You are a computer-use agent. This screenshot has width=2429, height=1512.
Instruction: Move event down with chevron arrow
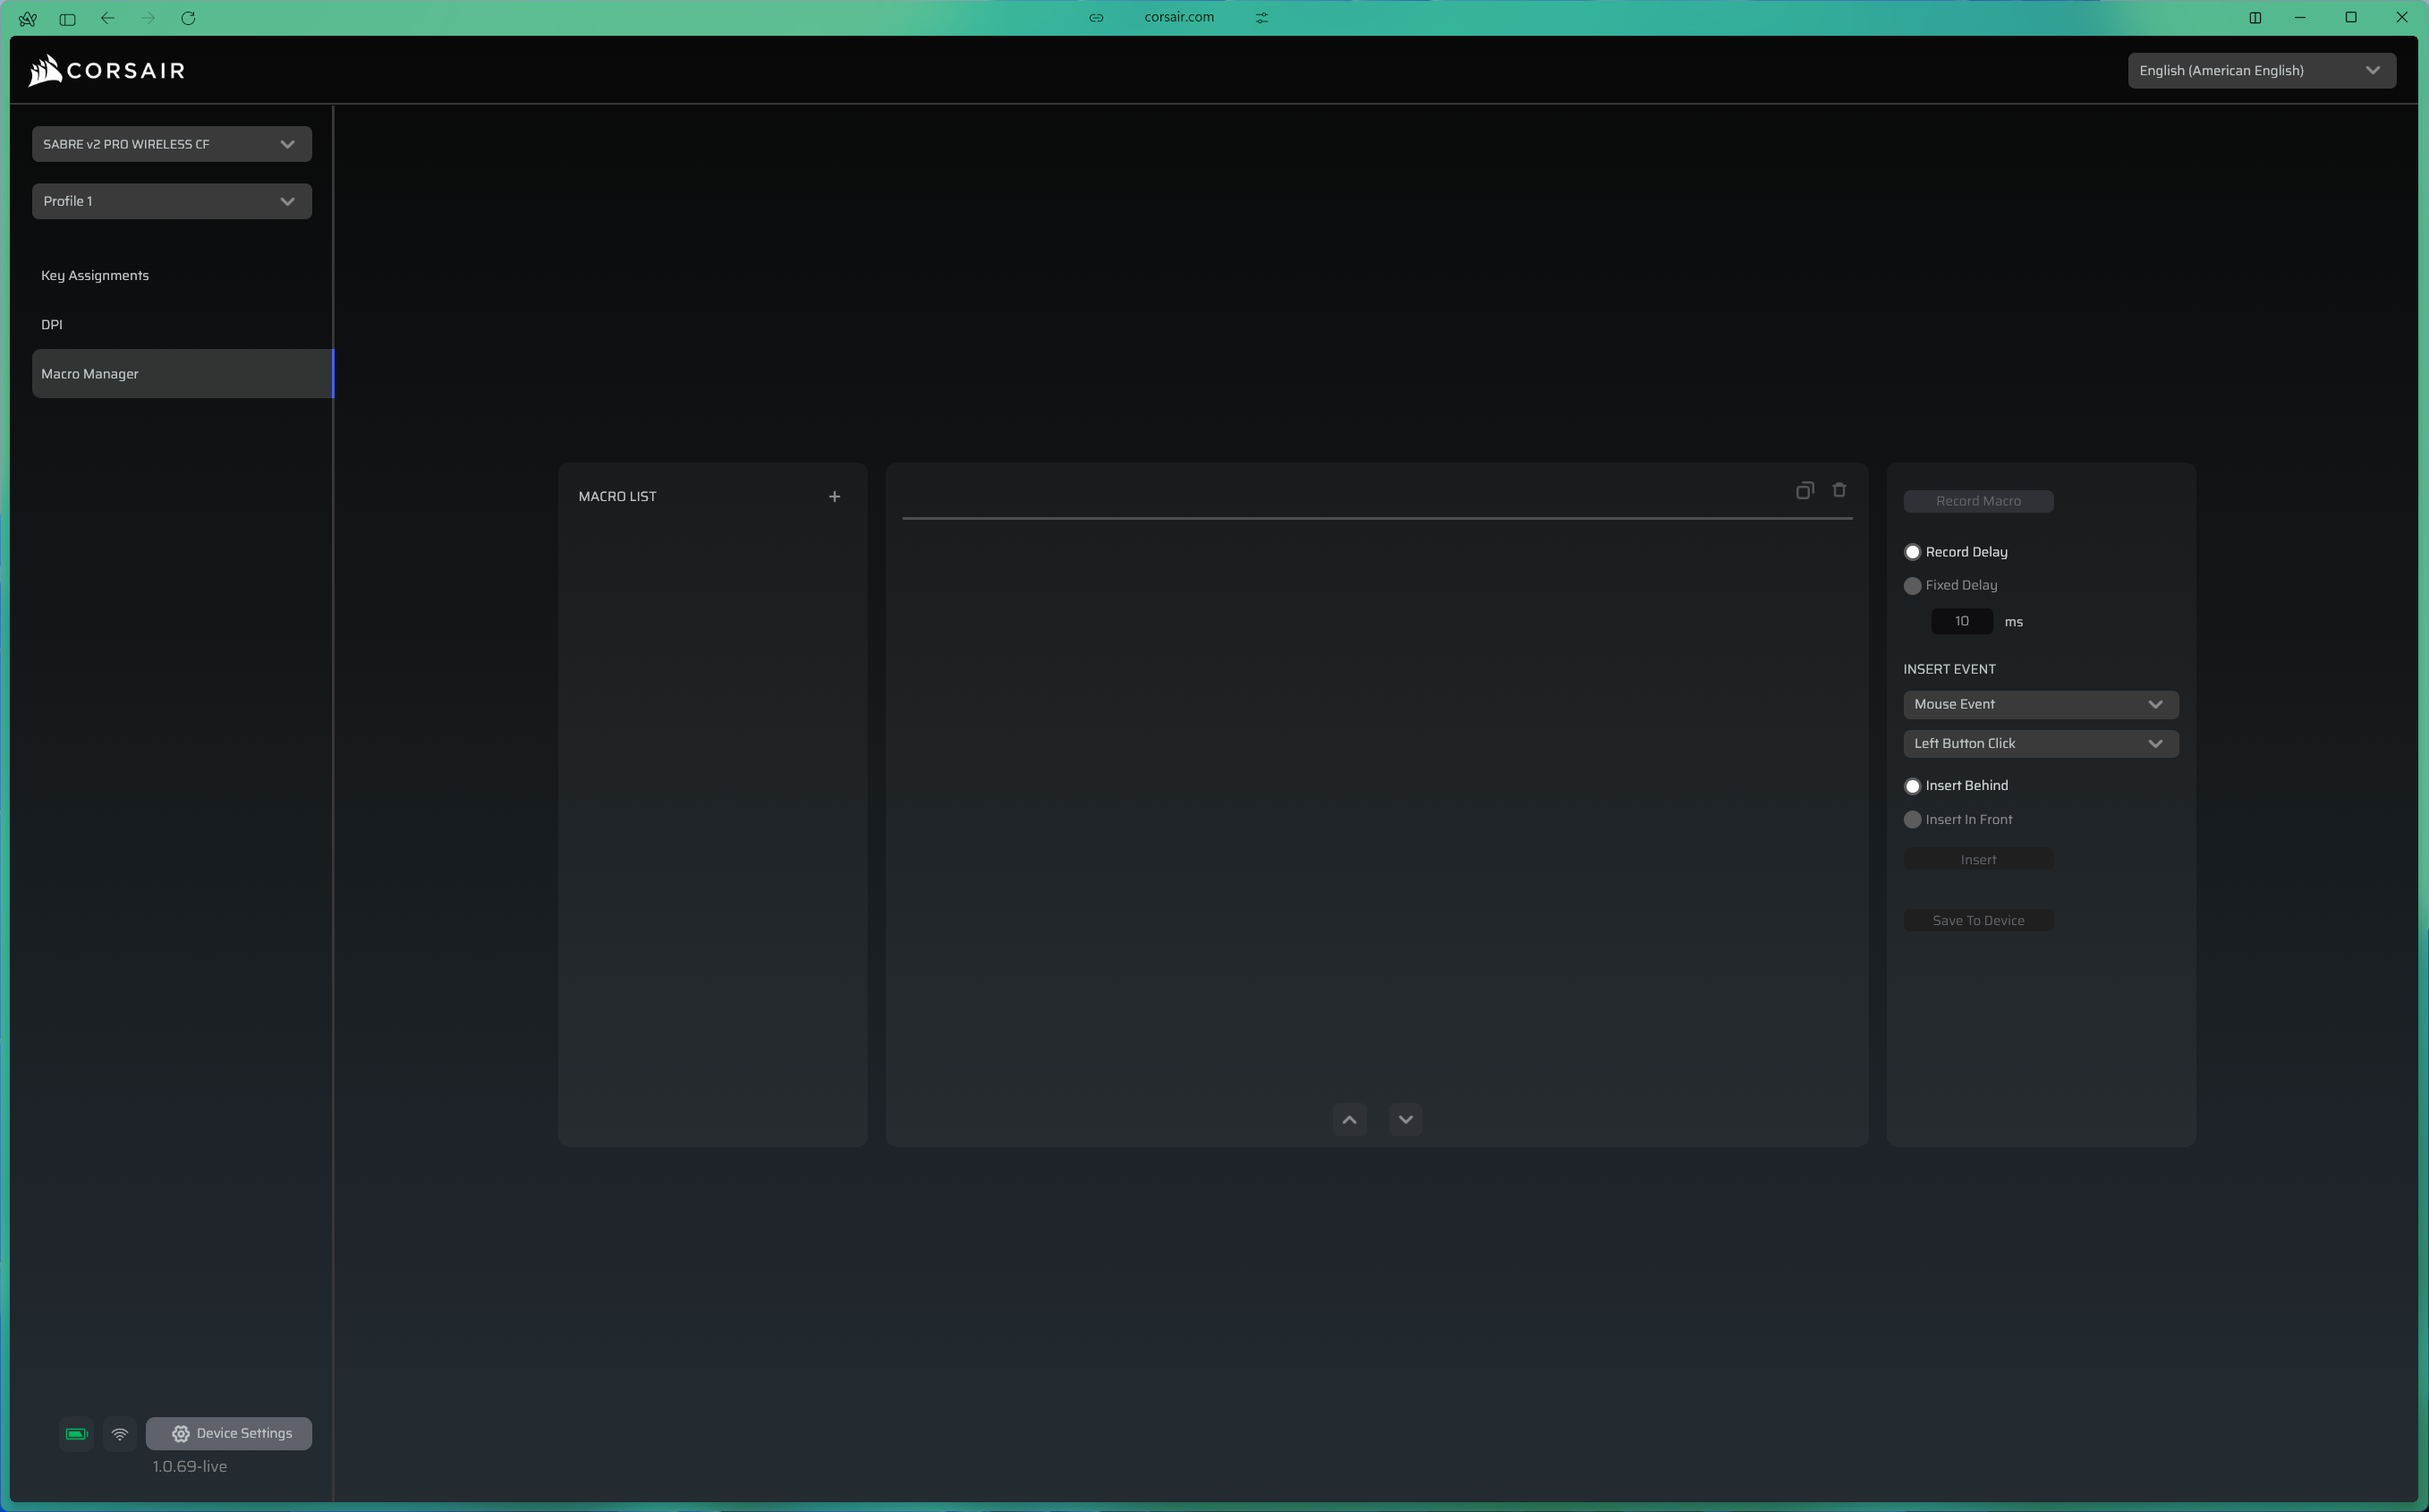click(x=1405, y=1119)
